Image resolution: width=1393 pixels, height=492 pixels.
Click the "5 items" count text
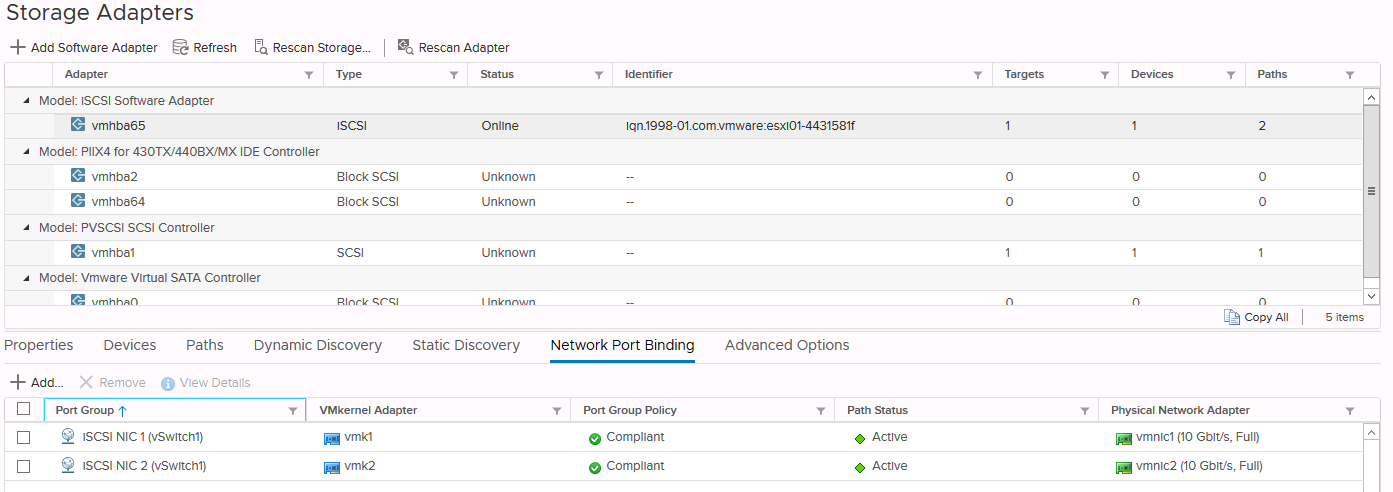click(x=1344, y=317)
